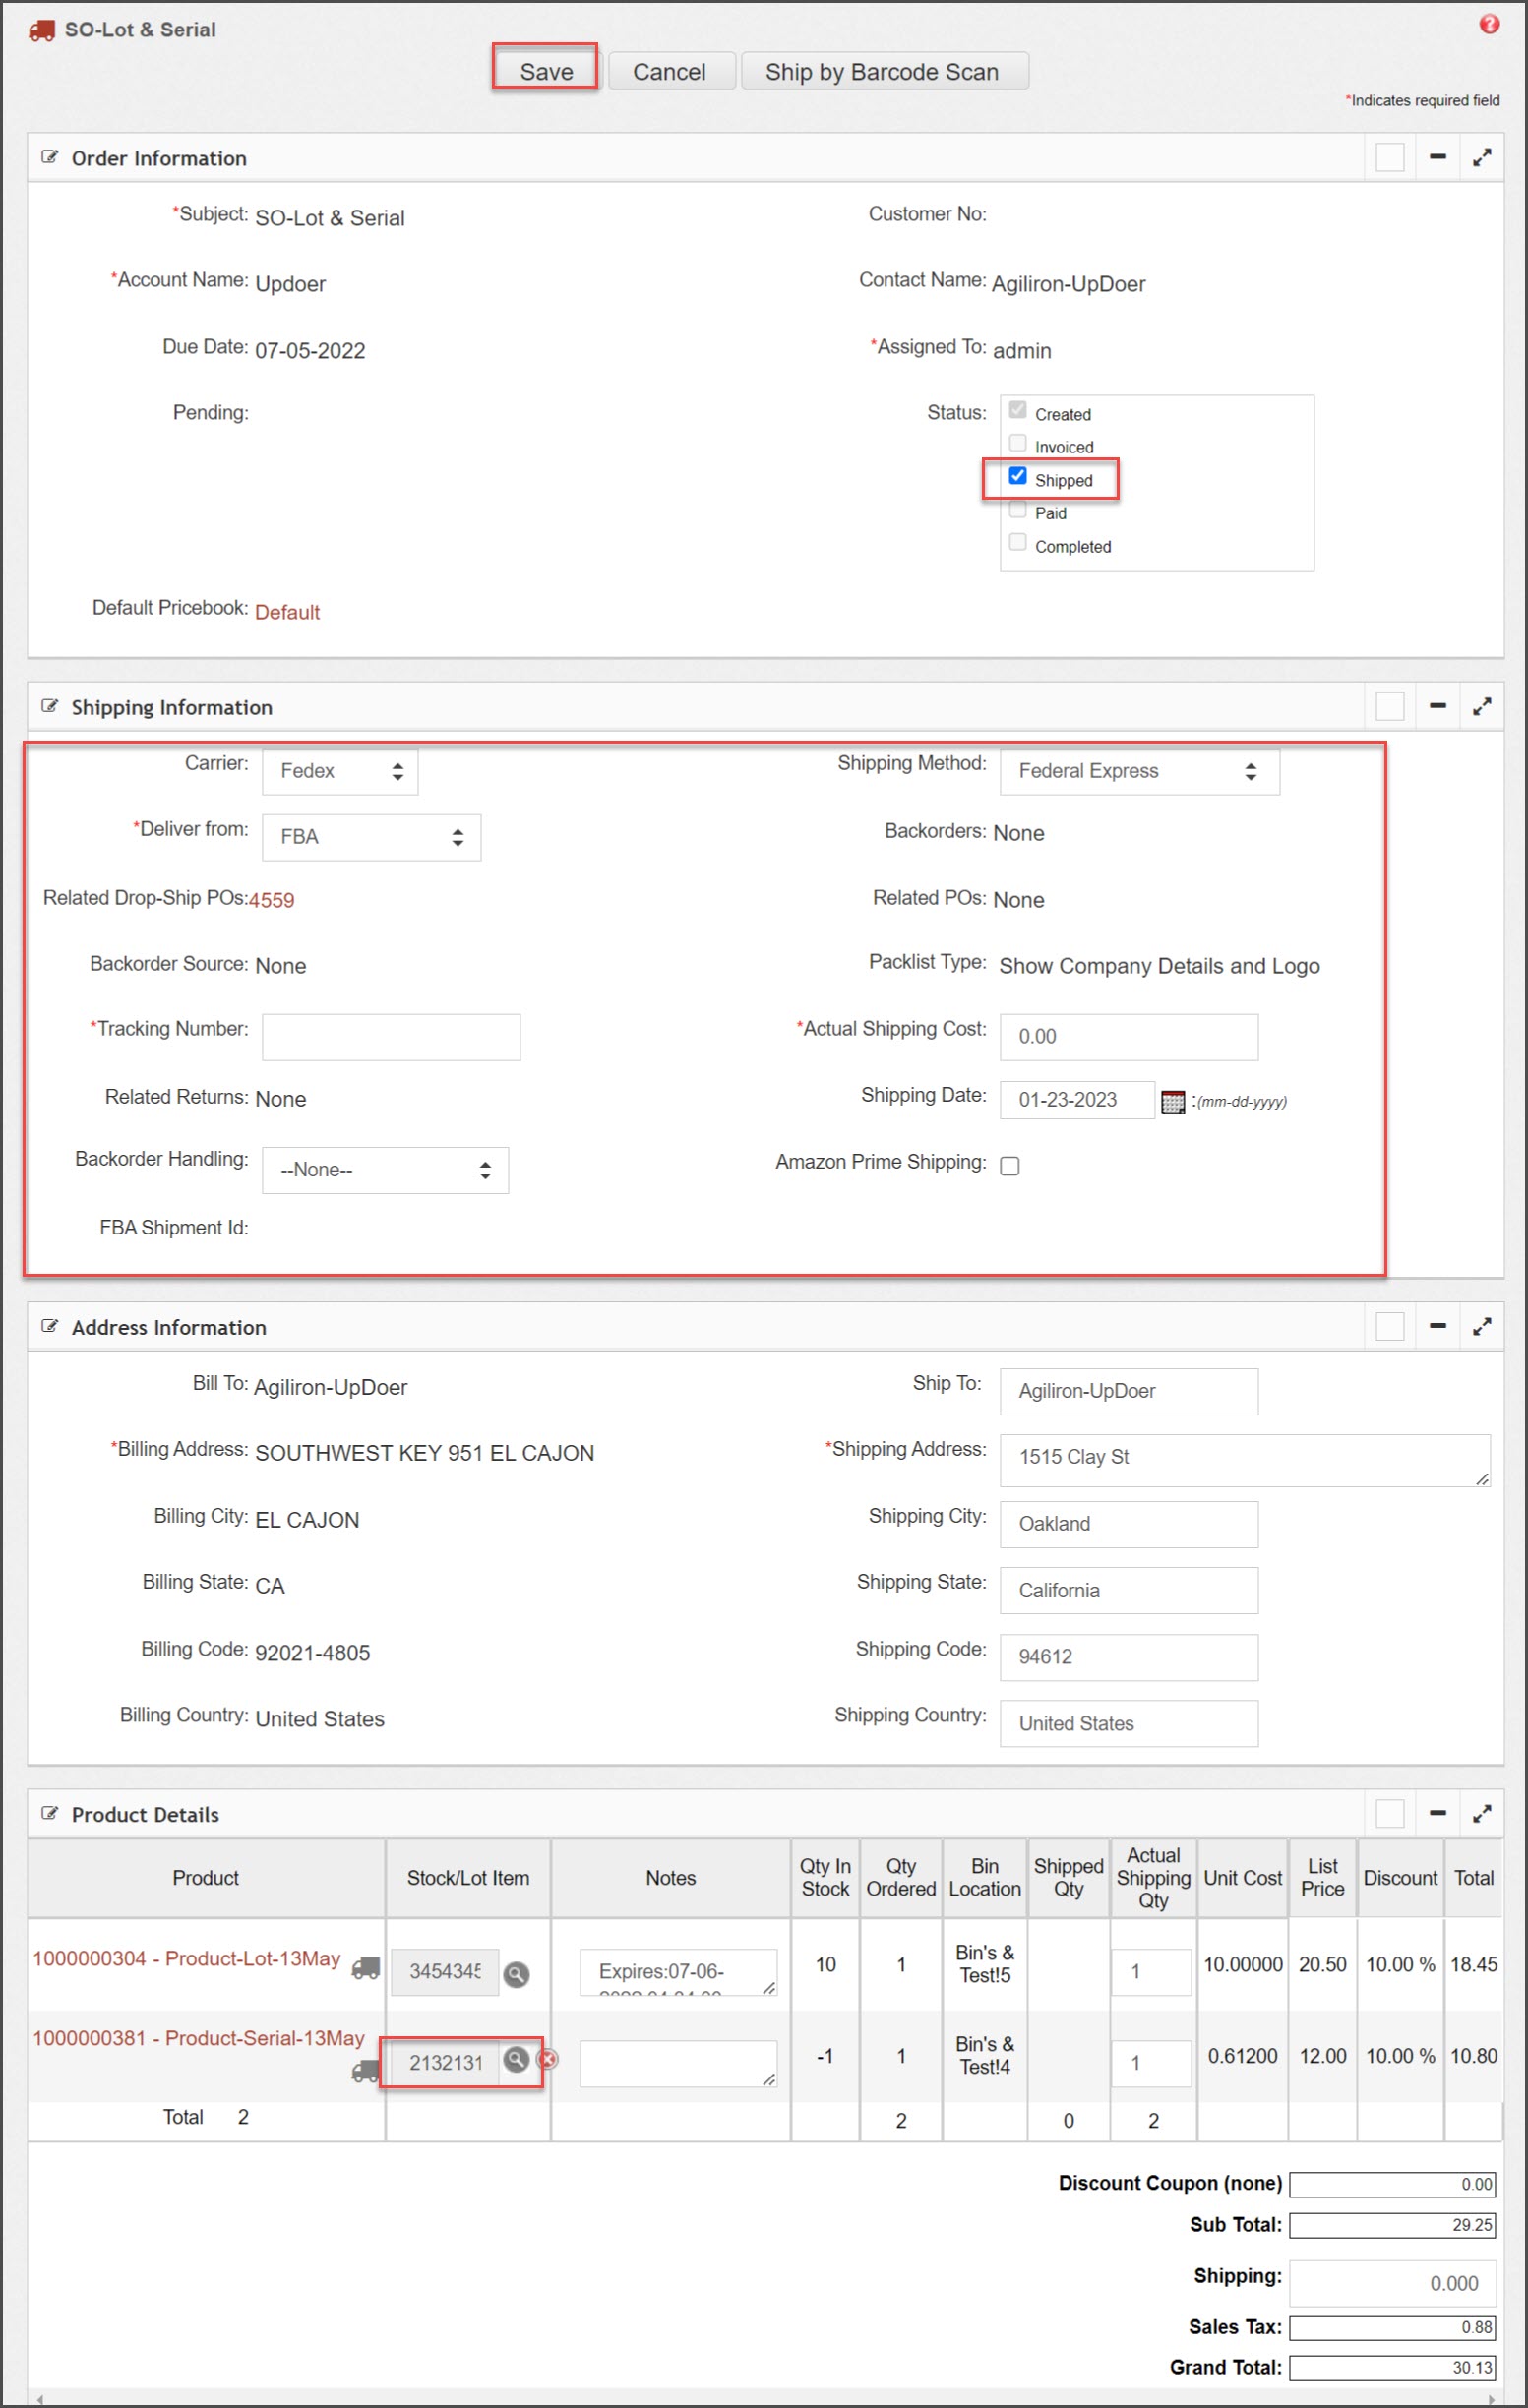
Task: Click Actual Shipping Qty for Product-Lot-13May
Action: [x=1151, y=1972]
